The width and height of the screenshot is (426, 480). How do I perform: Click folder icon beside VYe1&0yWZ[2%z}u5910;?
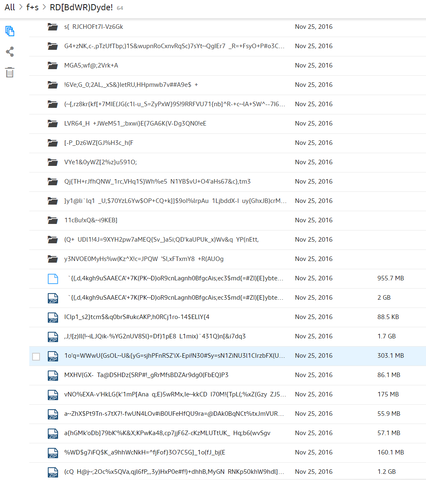tap(53, 162)
